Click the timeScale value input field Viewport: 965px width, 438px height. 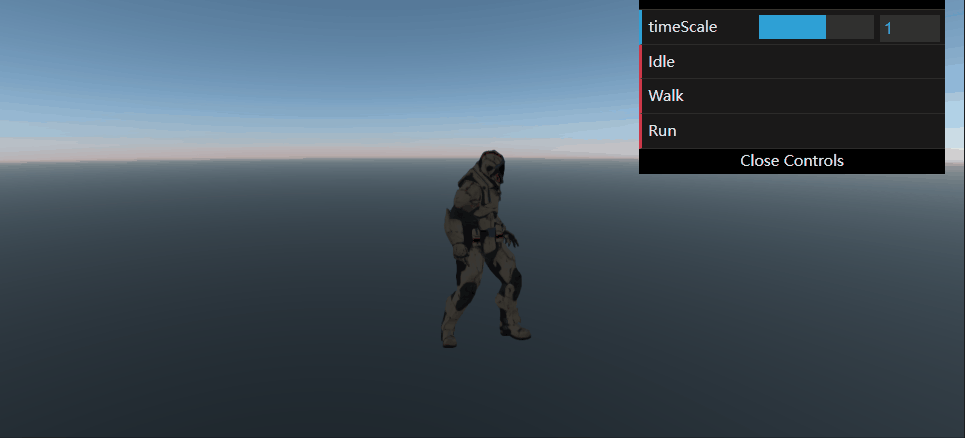tap(910, 28)
